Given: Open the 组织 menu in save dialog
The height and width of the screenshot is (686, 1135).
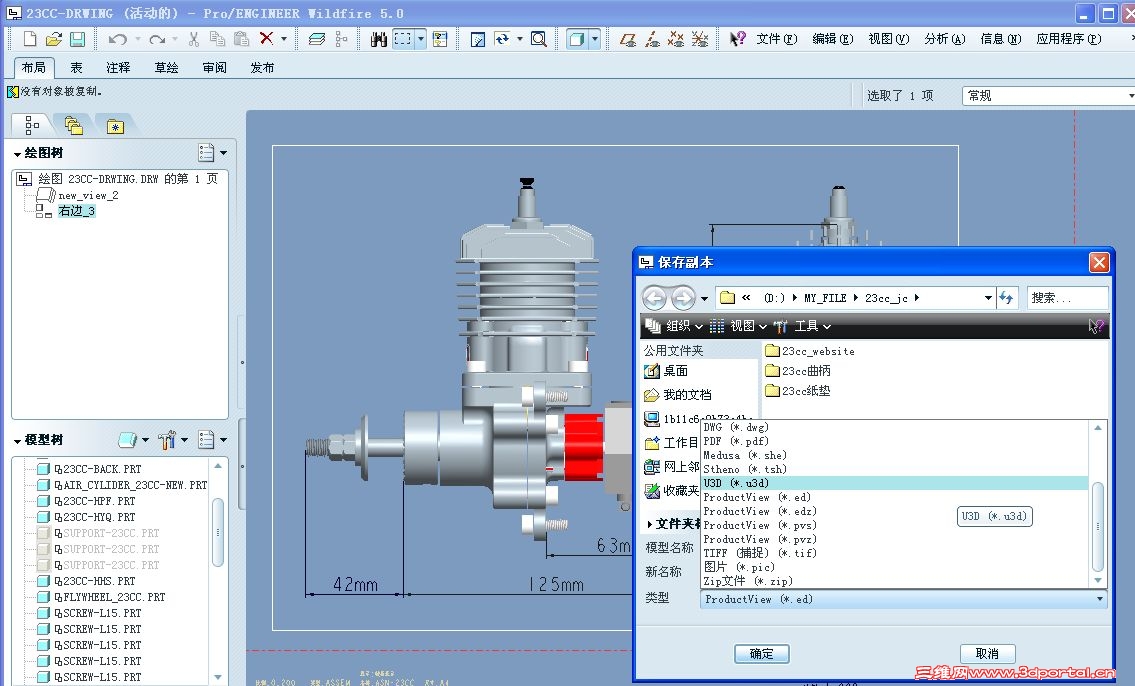Looking at the screenshot, I should pos(674,326).
